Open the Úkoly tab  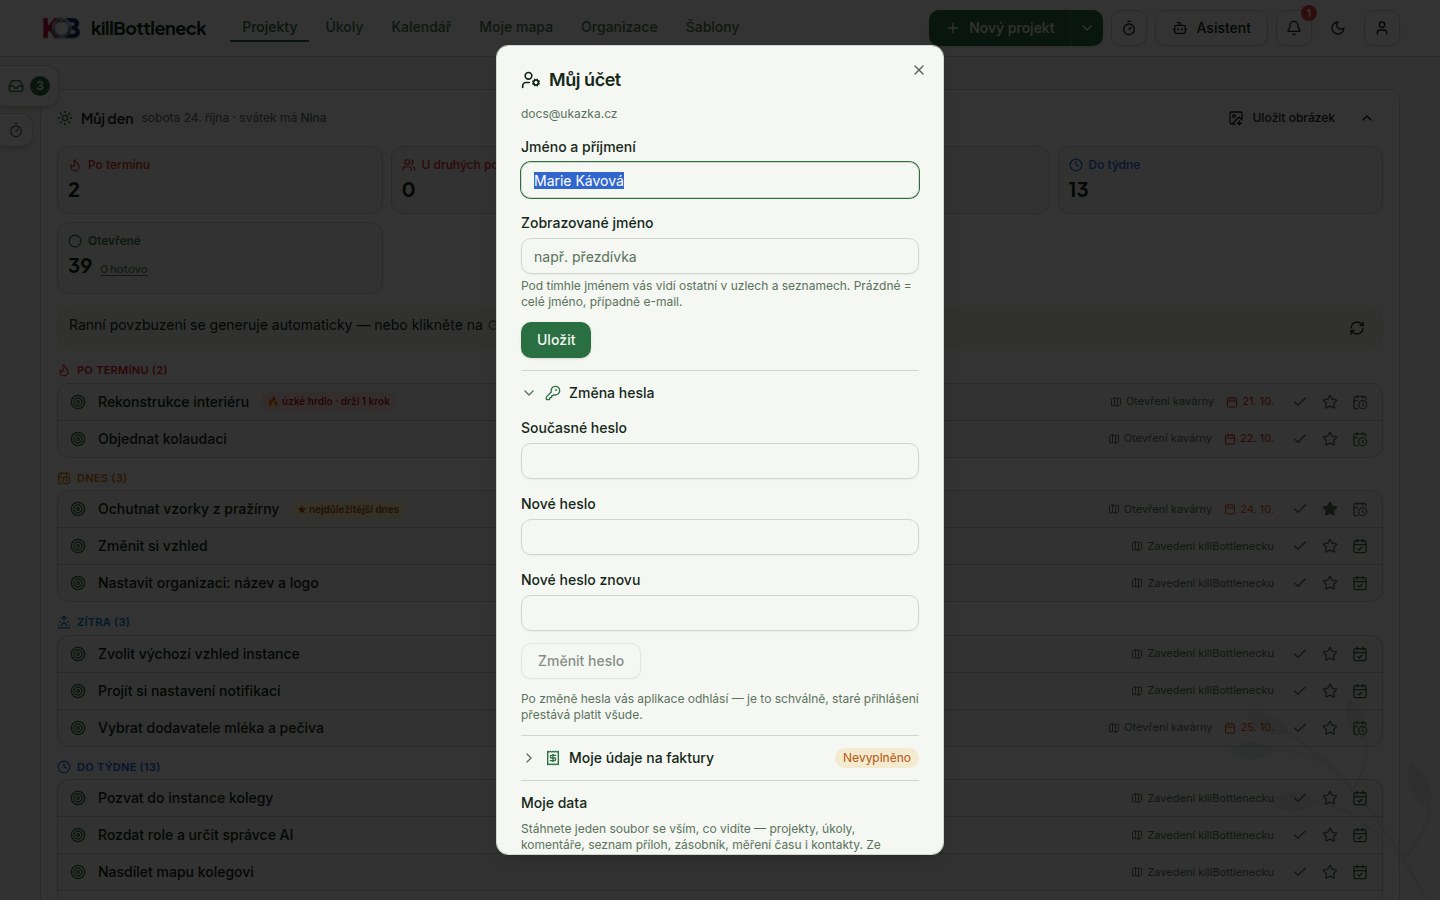(x=344, y=27)
